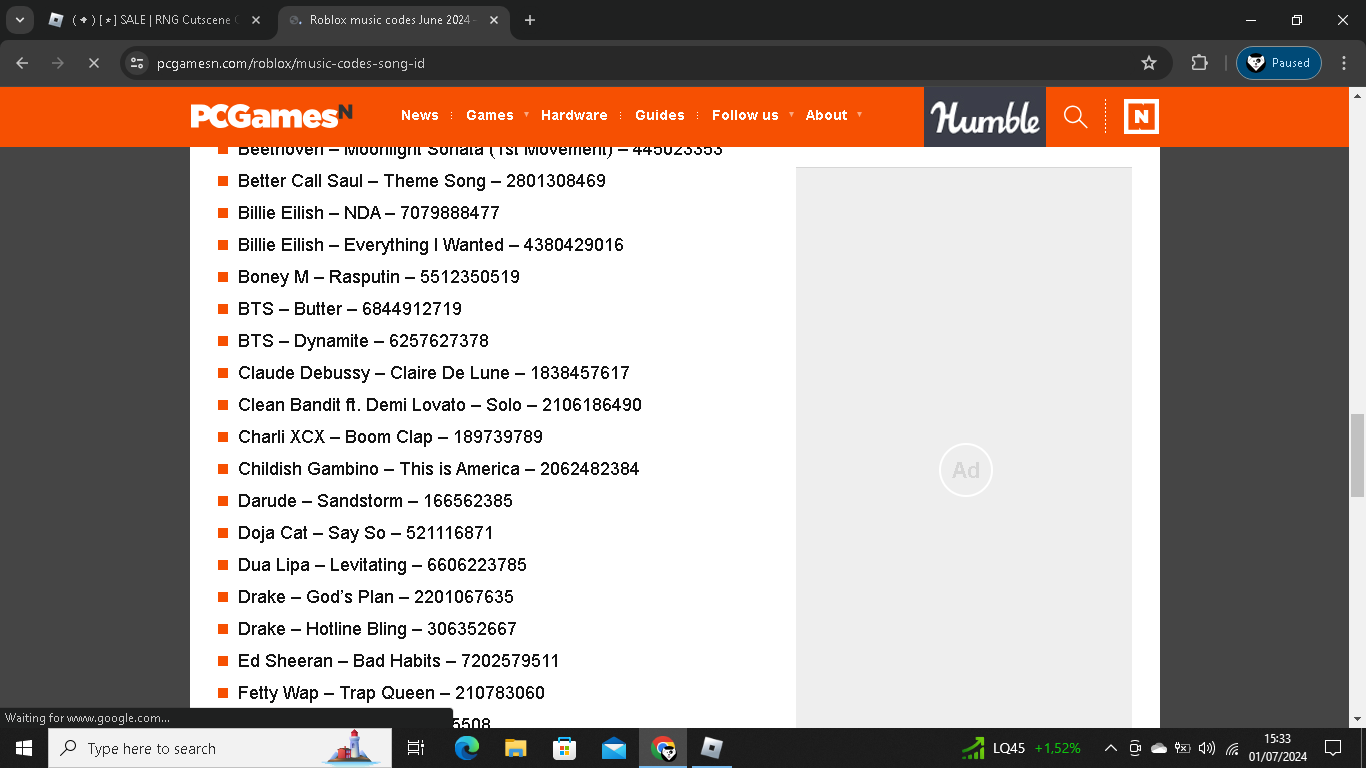Viewport: 1366px width, 768px height.
Task: Show hidden system tray icons
Action: (x=1110, y=748)
